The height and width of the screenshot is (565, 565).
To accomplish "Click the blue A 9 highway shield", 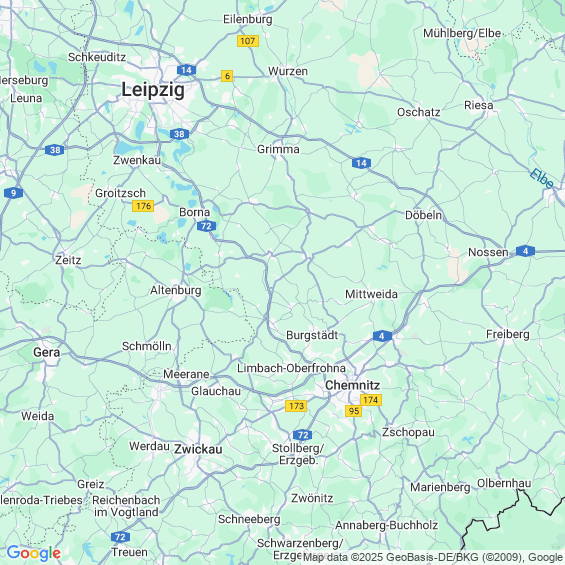I will 13,193.
